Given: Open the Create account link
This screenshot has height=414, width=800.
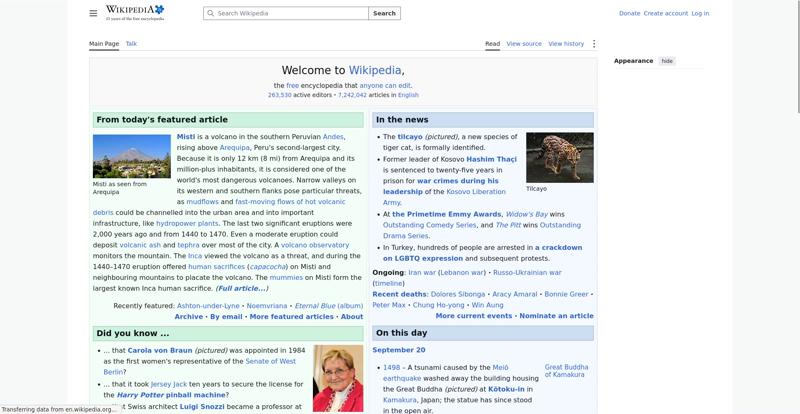Looking at the screenshot, I should pyautogui.click(x=665, y=13).
